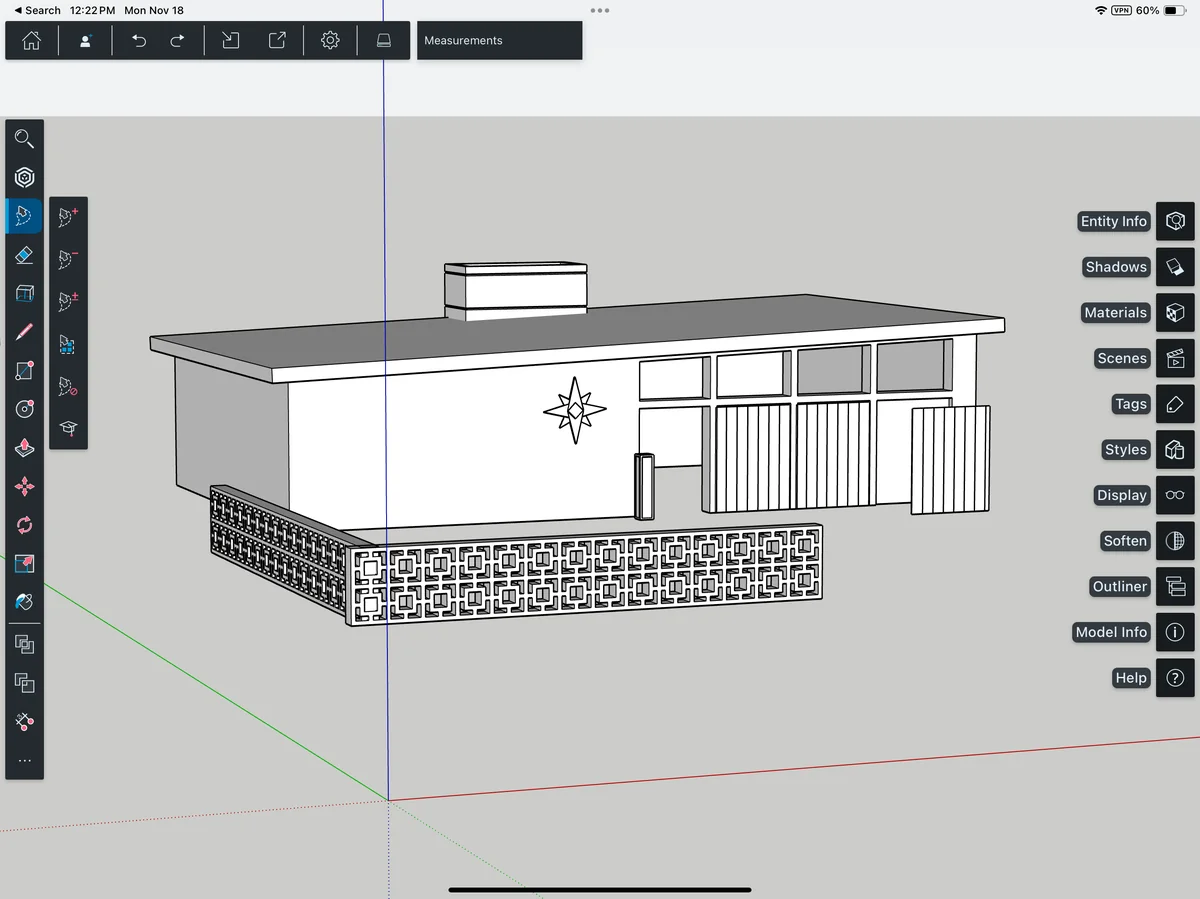Expand the more tools ellipsis
Viewport: 1200px width, 899px height.
pyautogui.click(x=25, y=761)
